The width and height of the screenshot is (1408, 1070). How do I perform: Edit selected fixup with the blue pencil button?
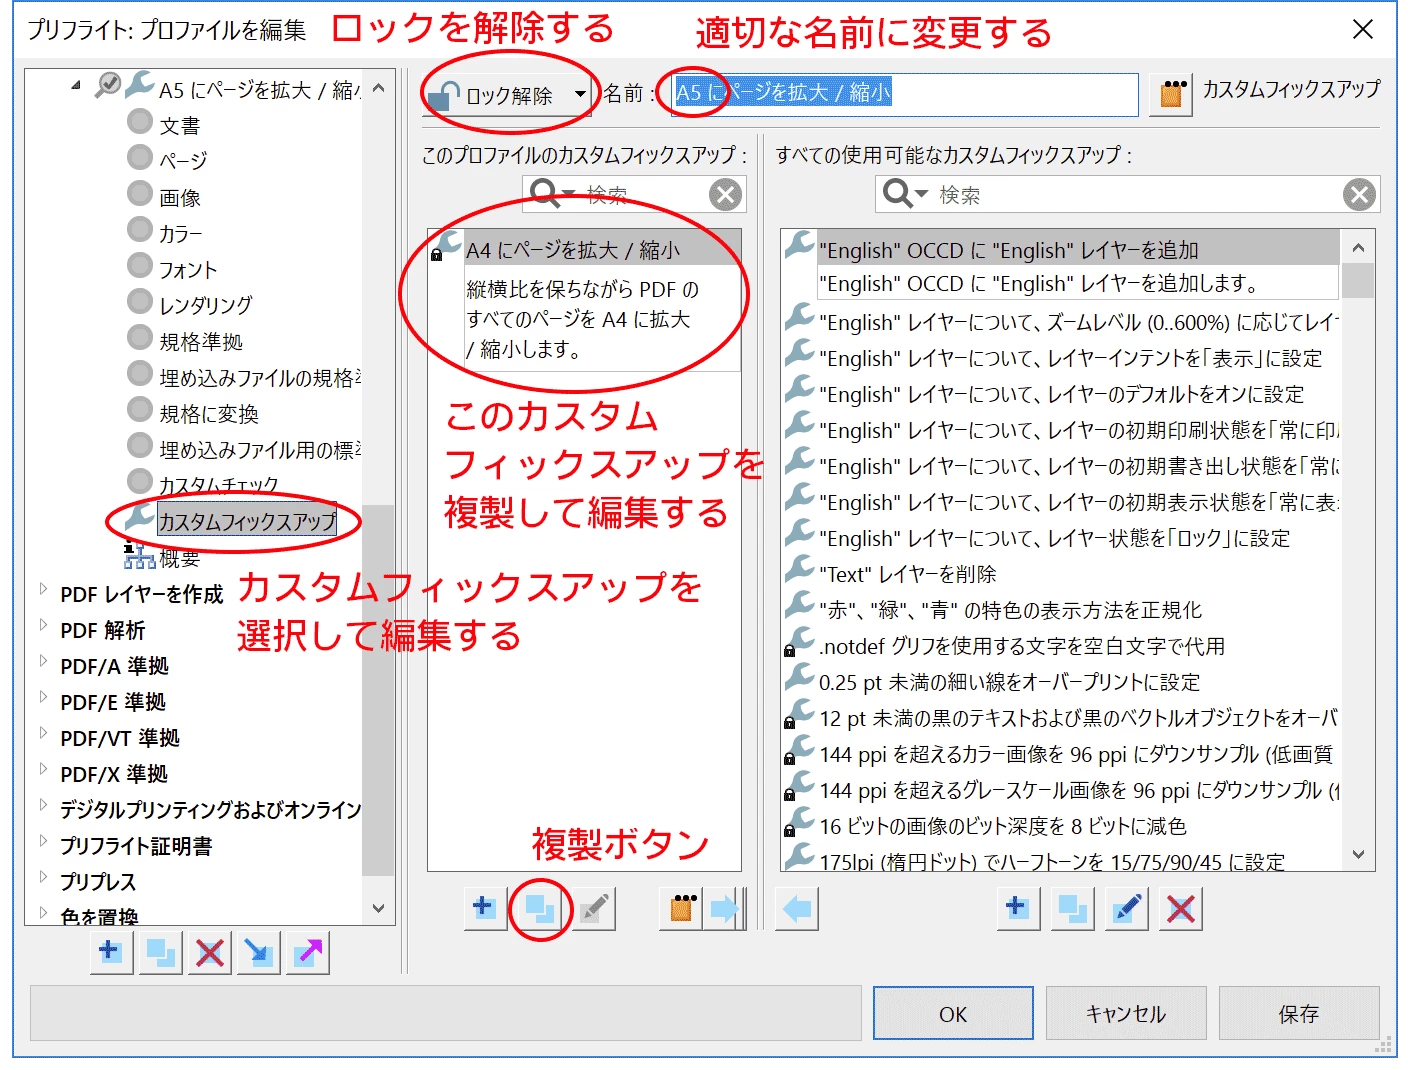(x=1126, y=909)
